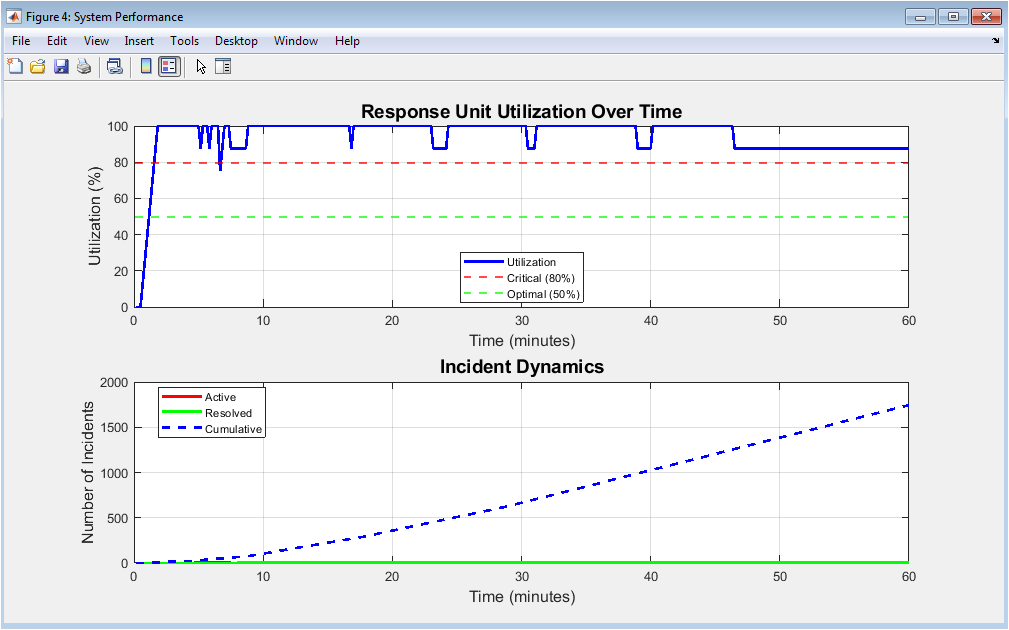
Task: Save the figure using the floppy disk icon
Action: [x=61, y=67]
